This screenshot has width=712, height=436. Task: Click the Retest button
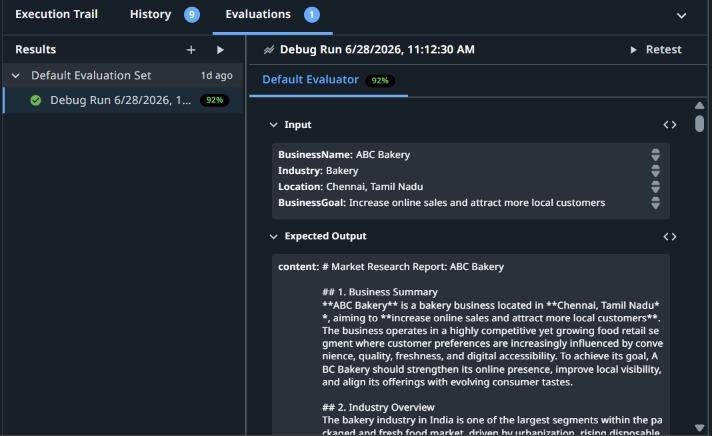click(x=656, y=50)
